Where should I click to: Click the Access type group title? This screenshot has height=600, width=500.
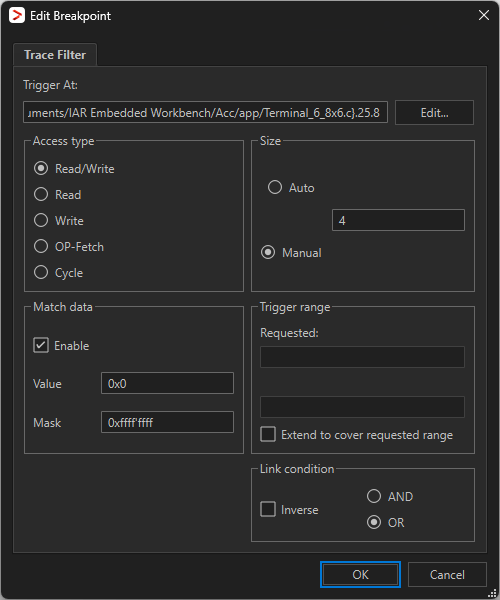[64, 141]
